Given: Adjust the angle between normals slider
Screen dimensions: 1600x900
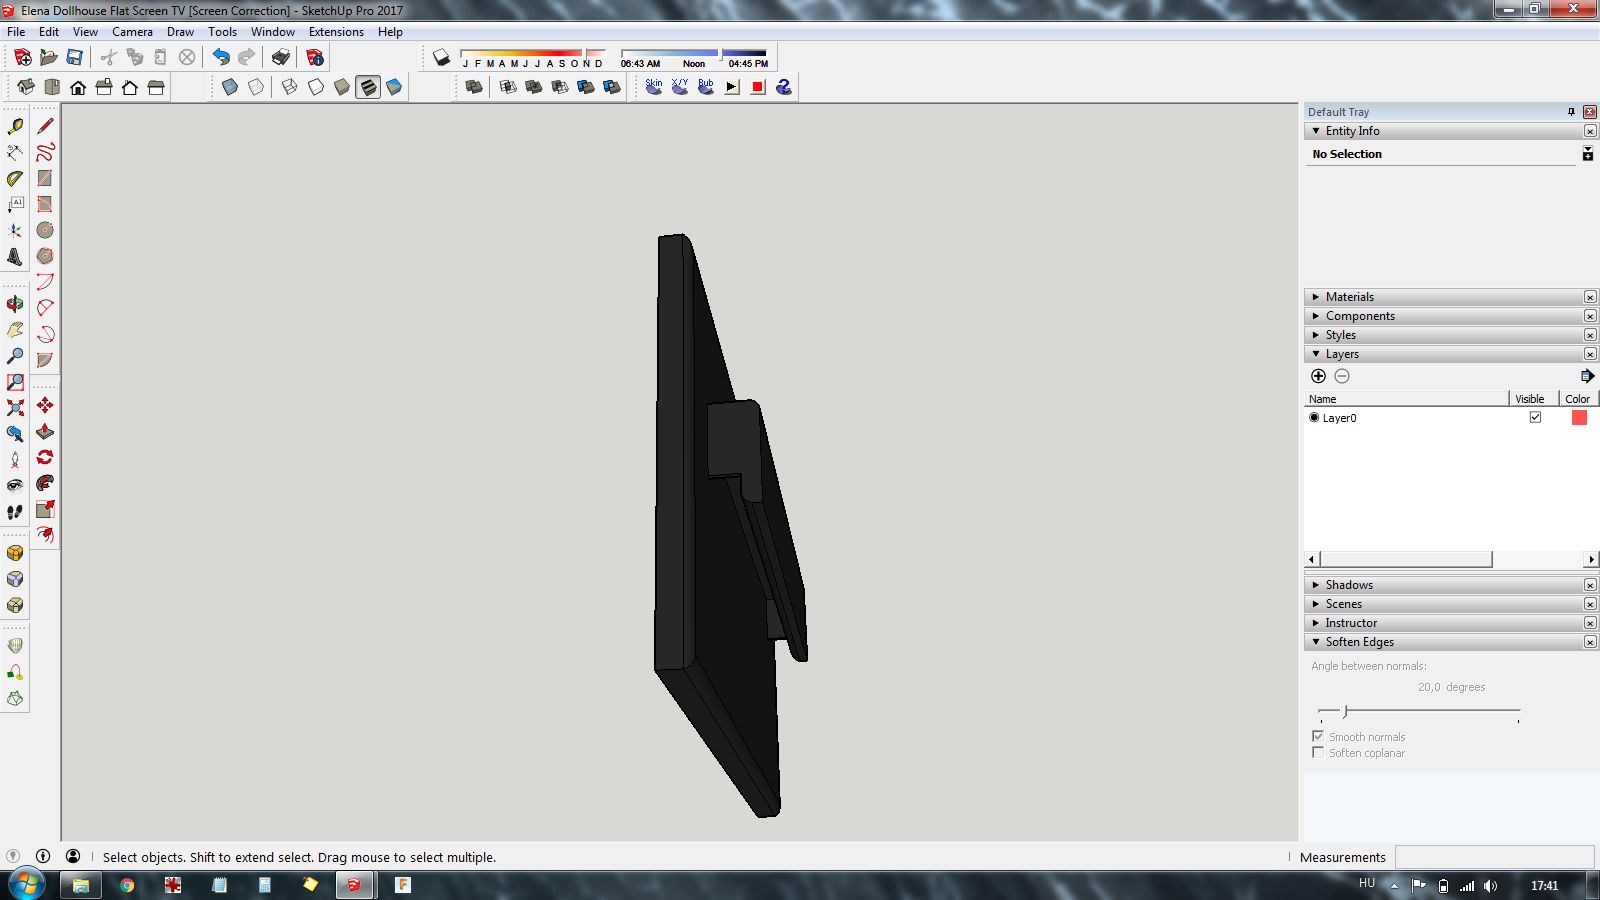Looking at the screenshot, I should 1346,711.
